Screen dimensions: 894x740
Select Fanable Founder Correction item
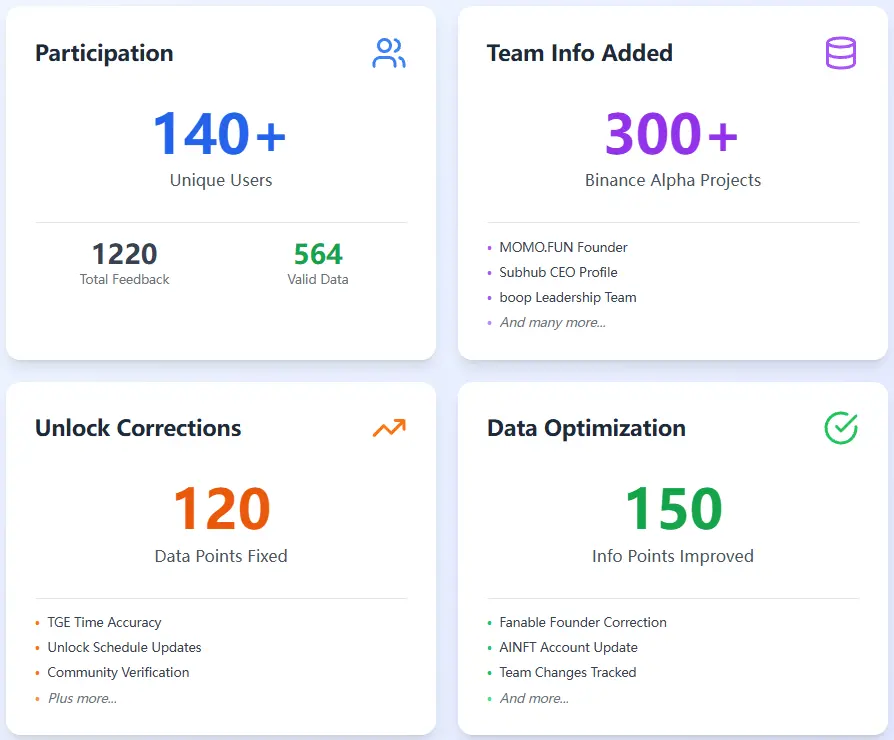tap(582, 622)
